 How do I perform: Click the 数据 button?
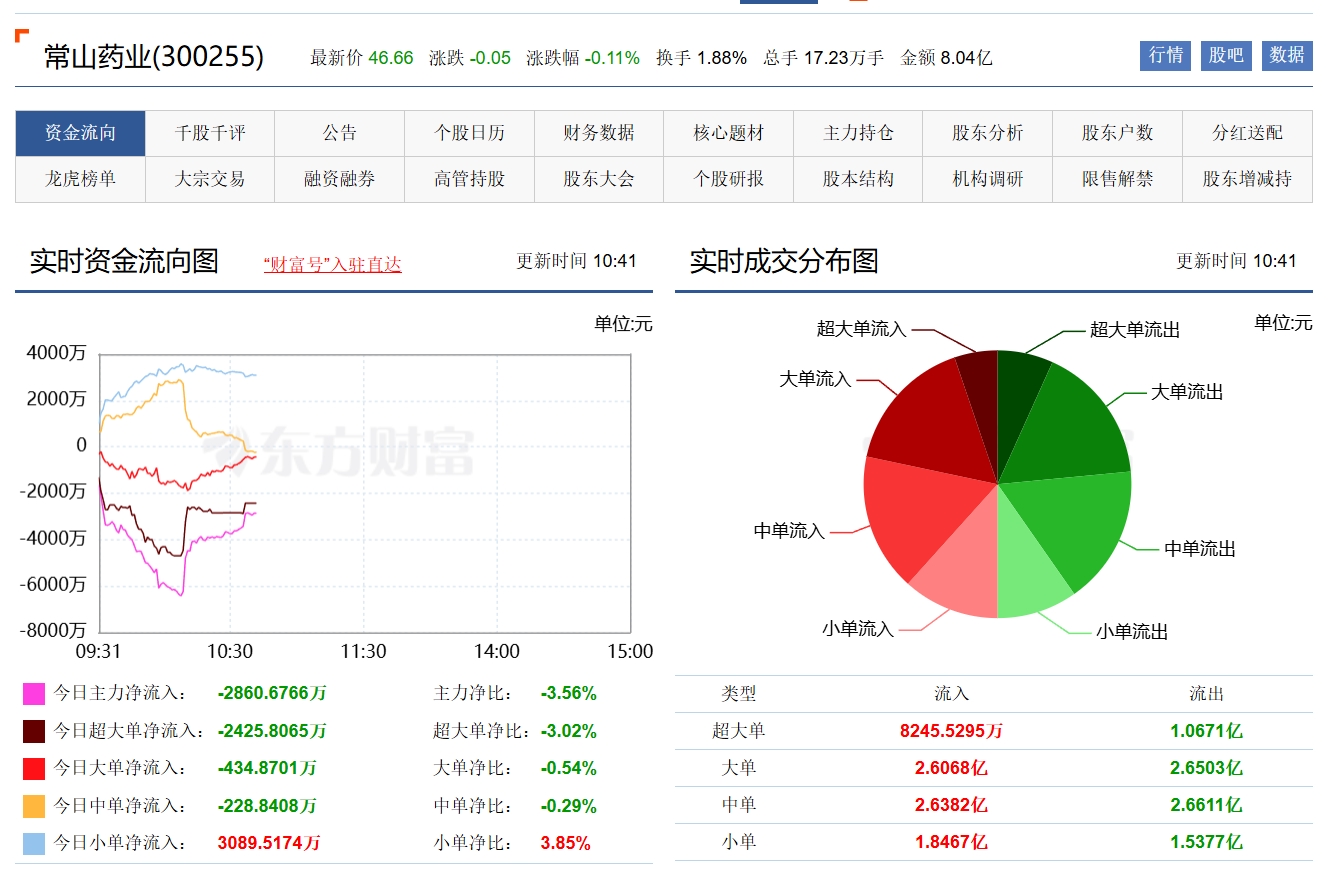(x=1287, y=55)
